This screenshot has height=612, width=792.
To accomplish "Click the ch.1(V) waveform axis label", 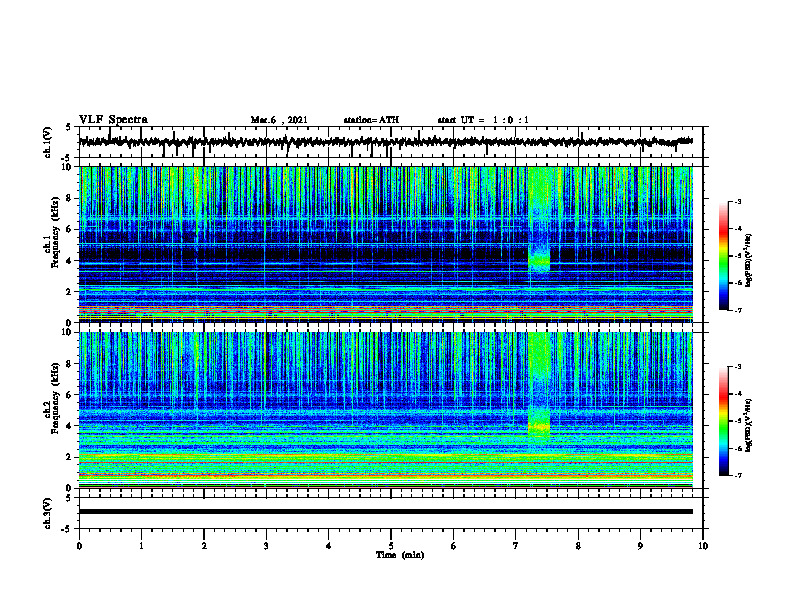I will click(x=48, y=142).
